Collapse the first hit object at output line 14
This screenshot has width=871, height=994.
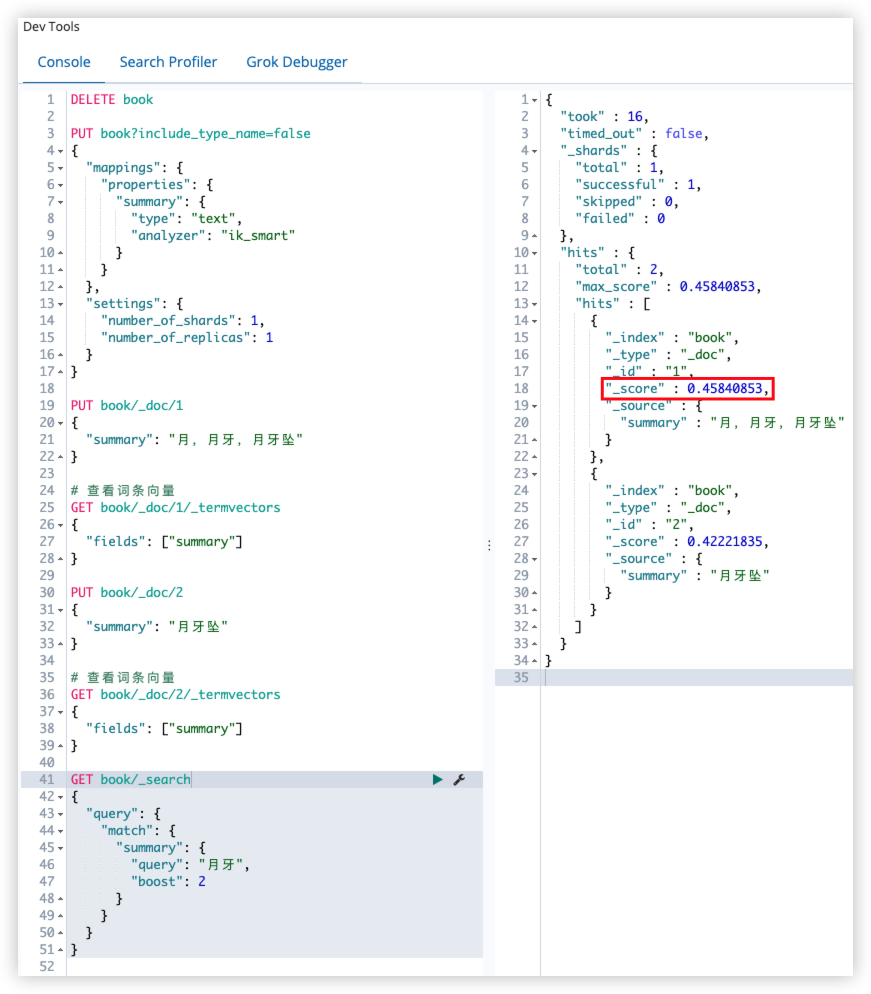[535, 321]
